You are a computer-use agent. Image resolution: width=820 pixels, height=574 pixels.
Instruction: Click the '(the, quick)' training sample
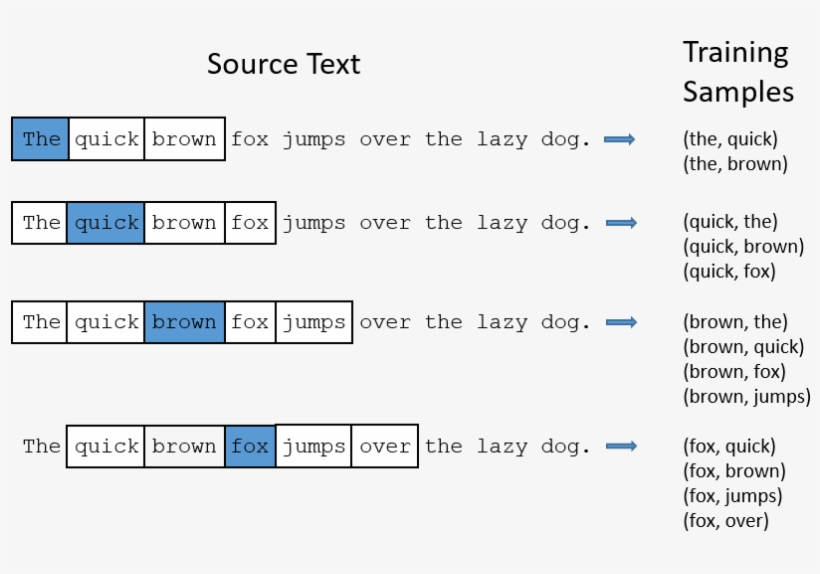(730, 139)
